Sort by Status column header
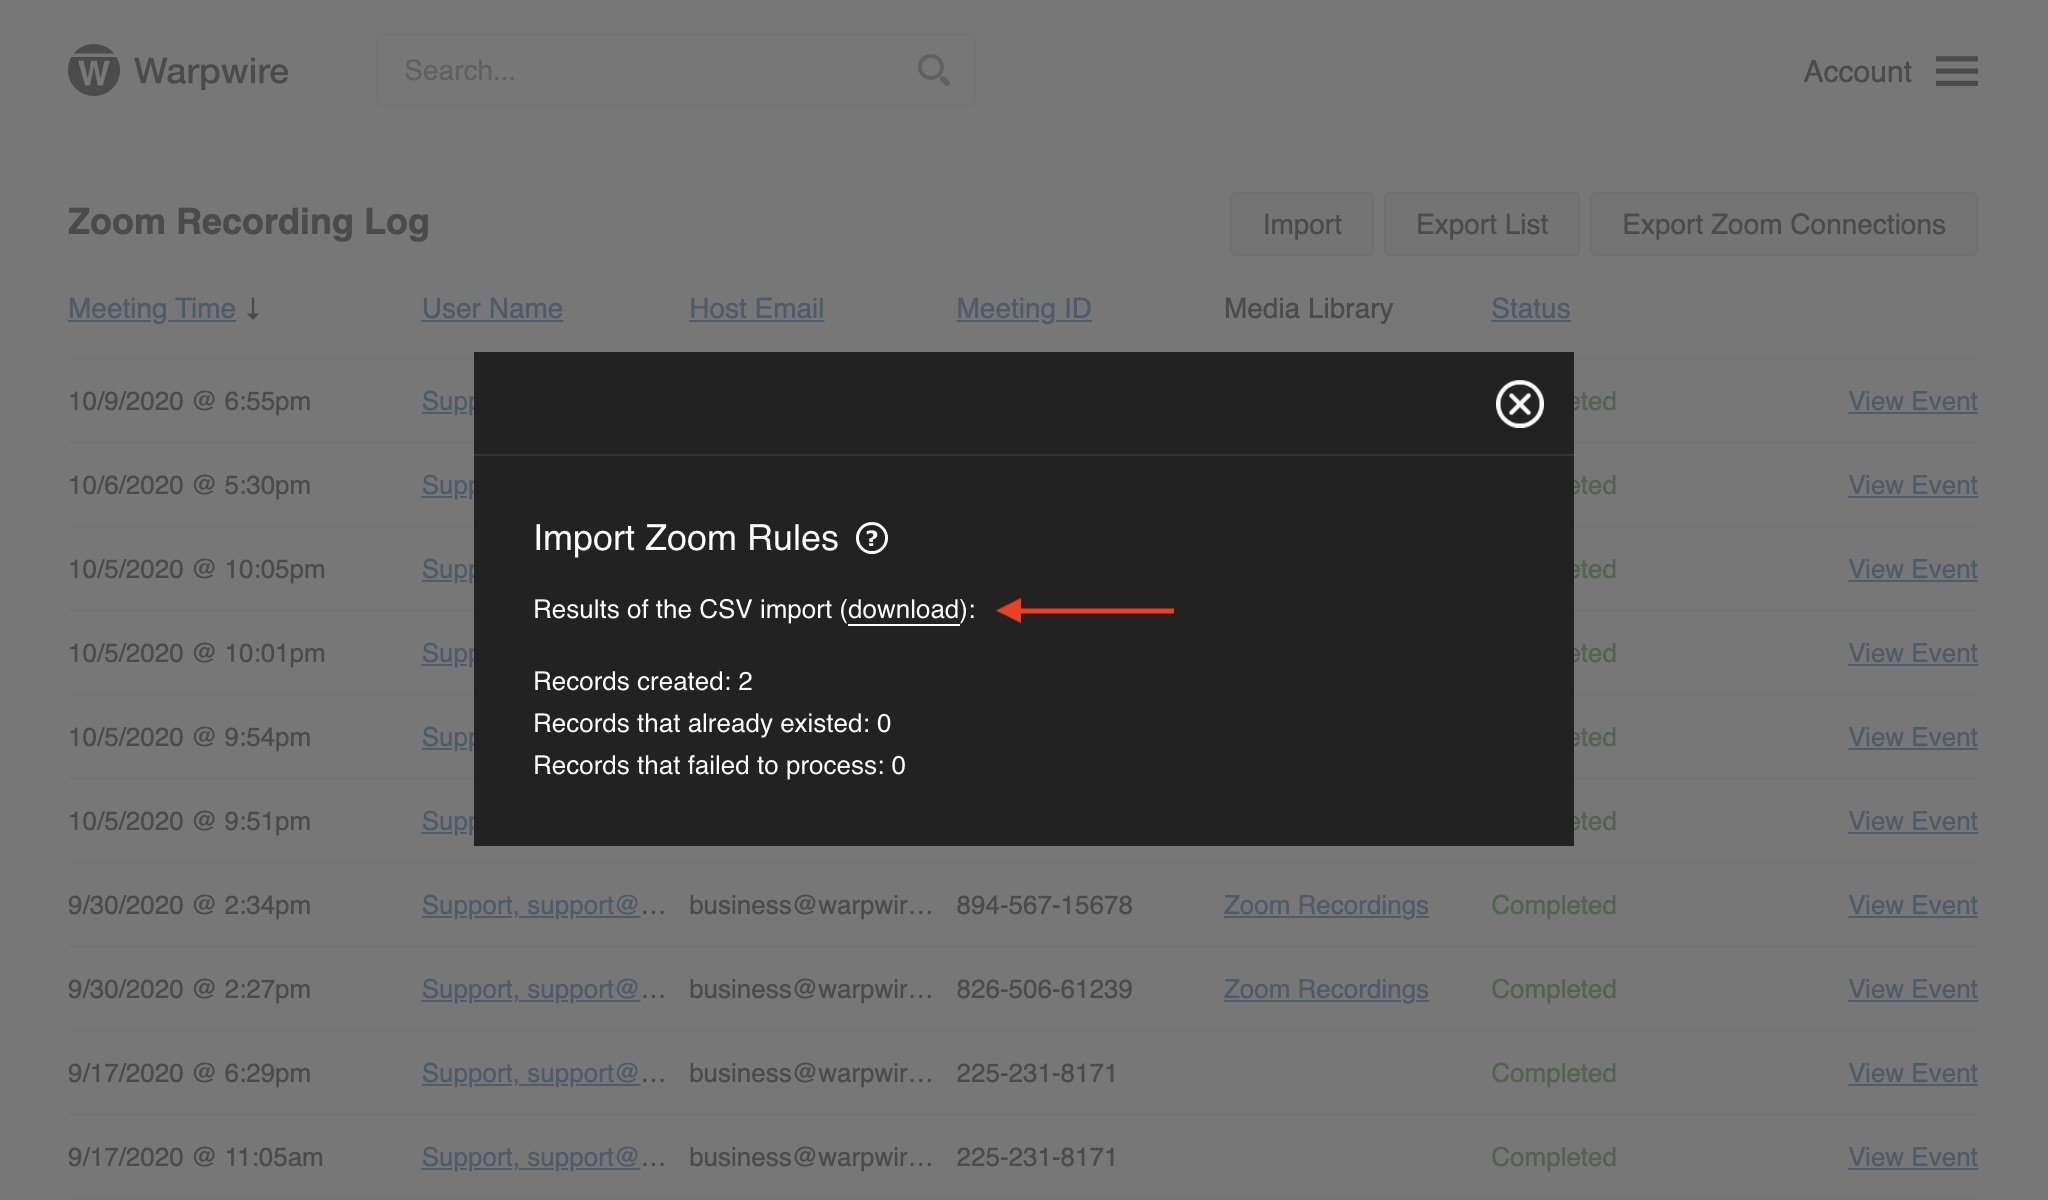The width and height of the screenshot is (2048, 1200). (x=1530, y=308)
